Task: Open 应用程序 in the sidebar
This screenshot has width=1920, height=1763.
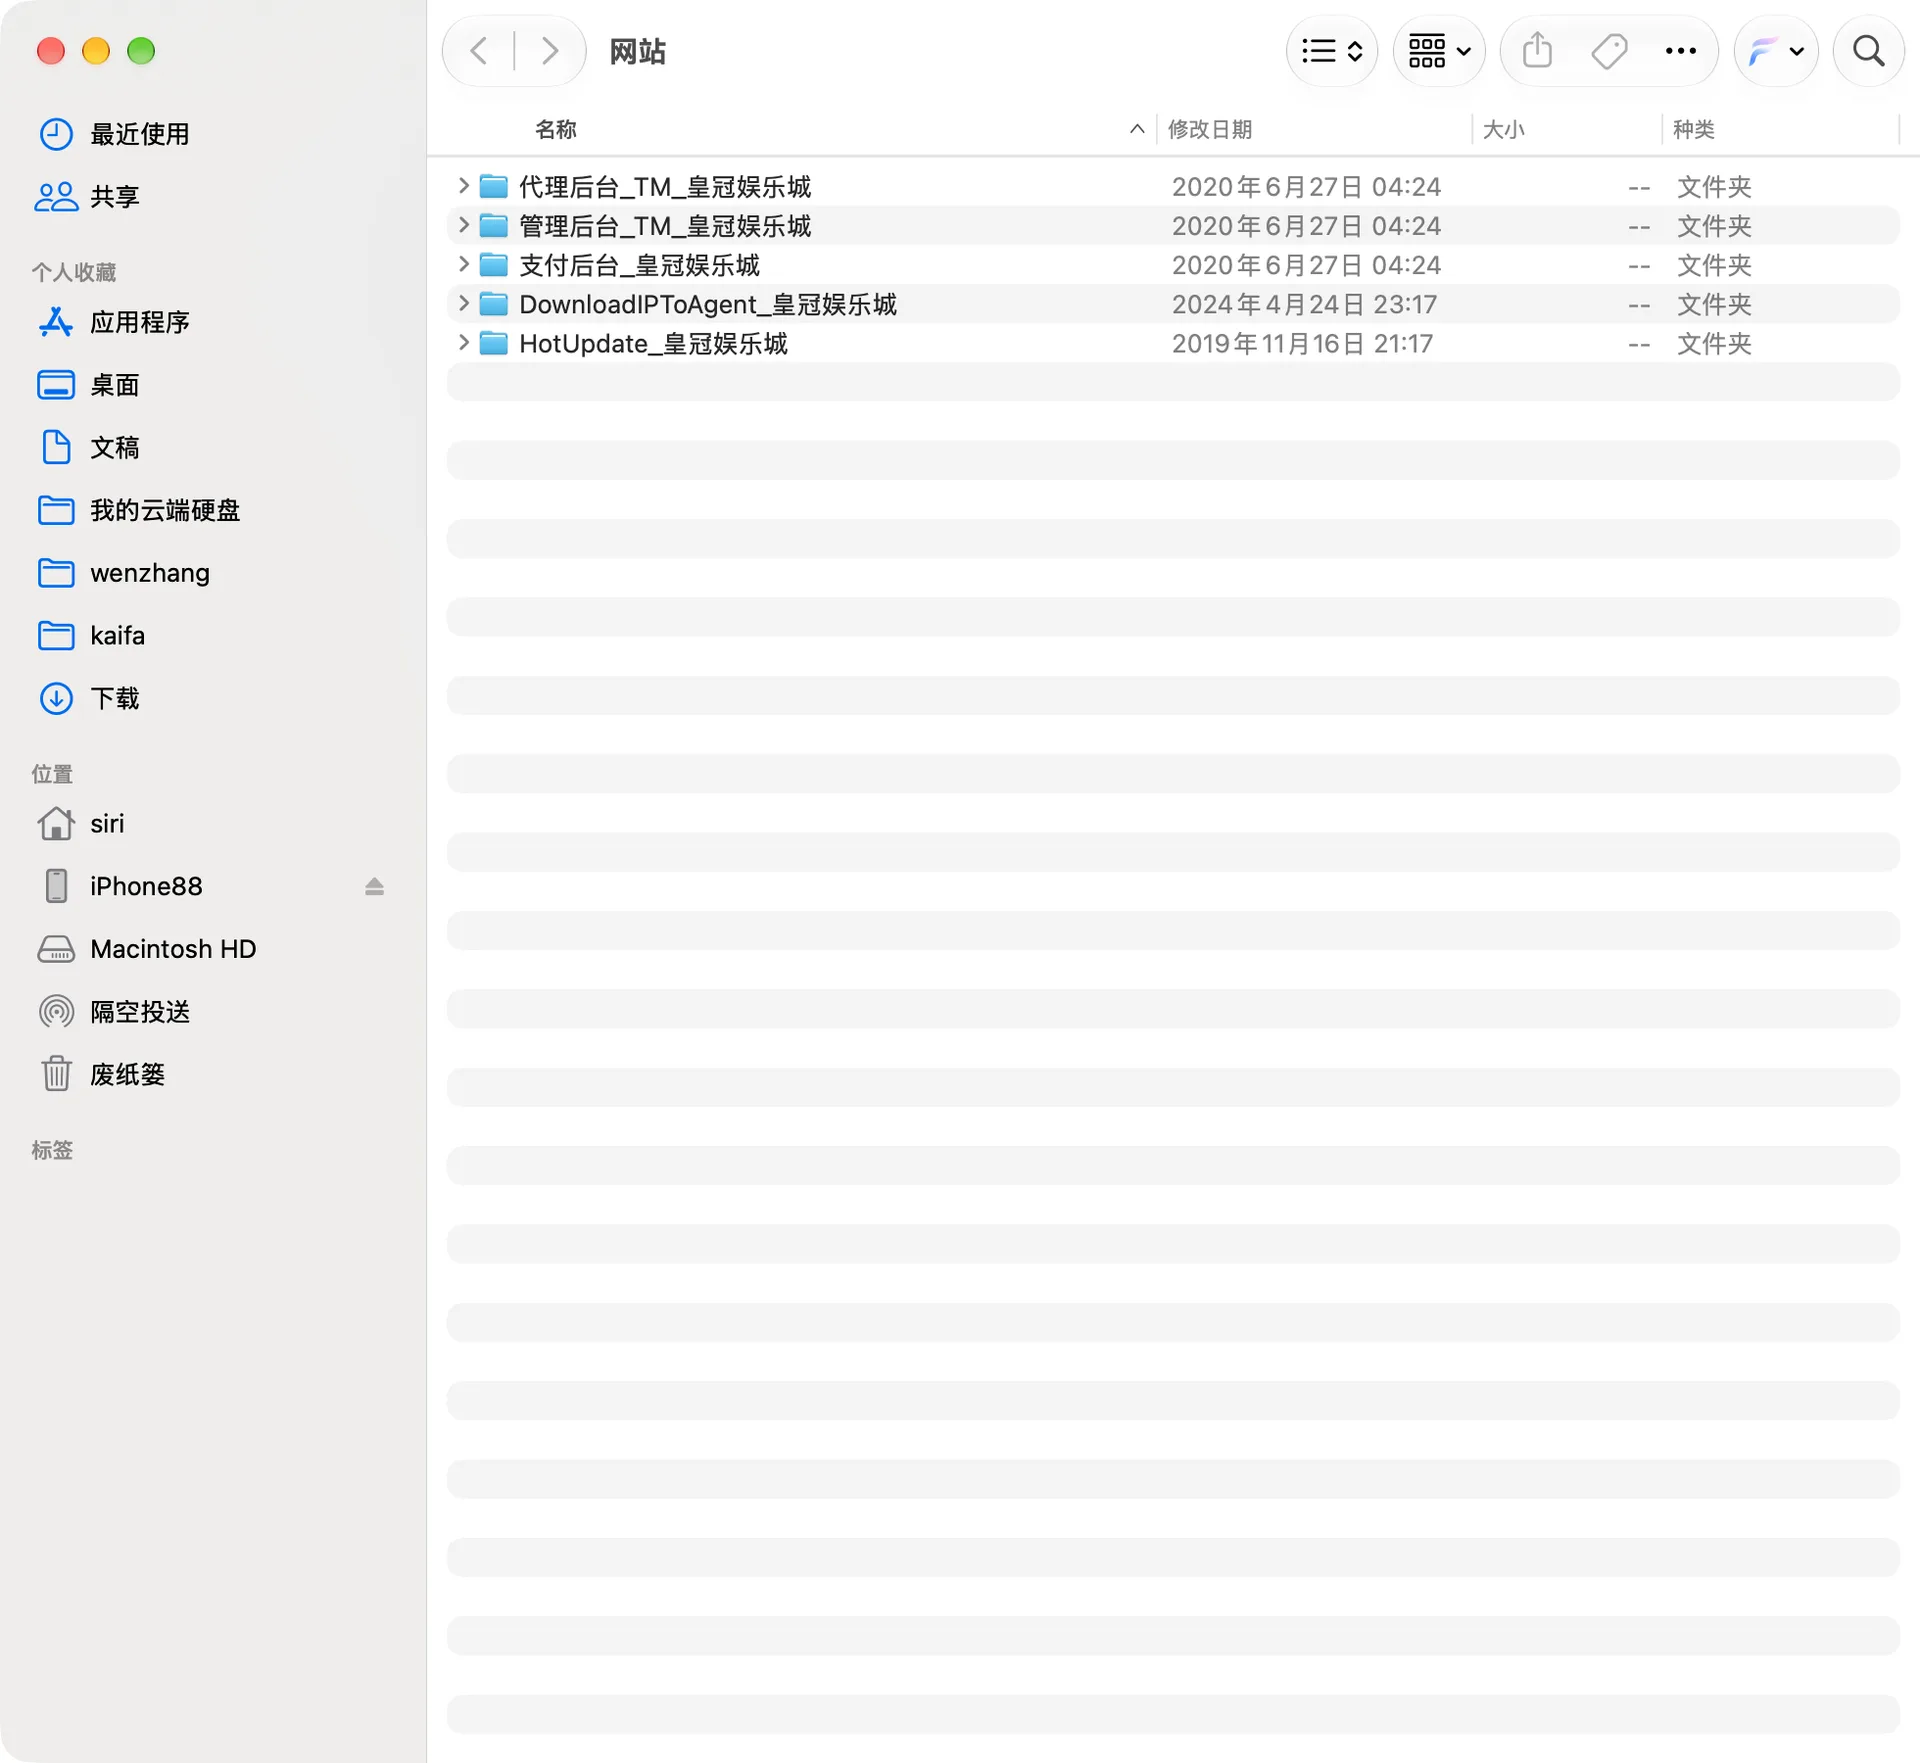Action: 114,322
